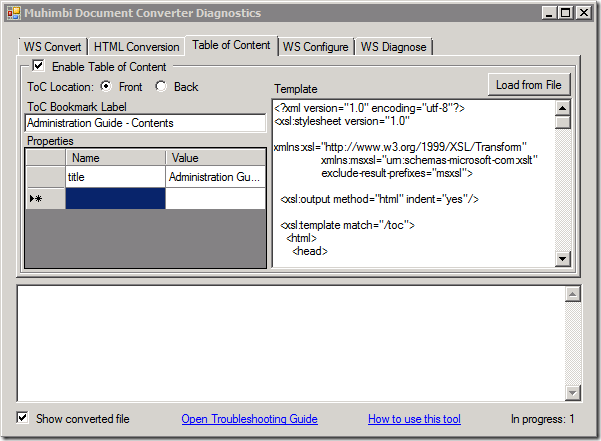Switch to WS Convert tab

point(53,47)
